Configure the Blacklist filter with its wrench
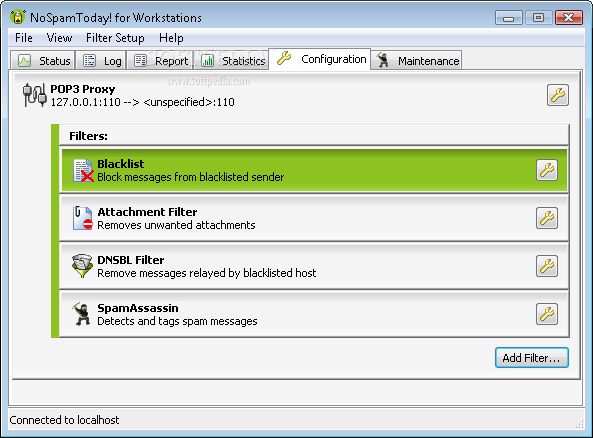 tap(546, 170)
